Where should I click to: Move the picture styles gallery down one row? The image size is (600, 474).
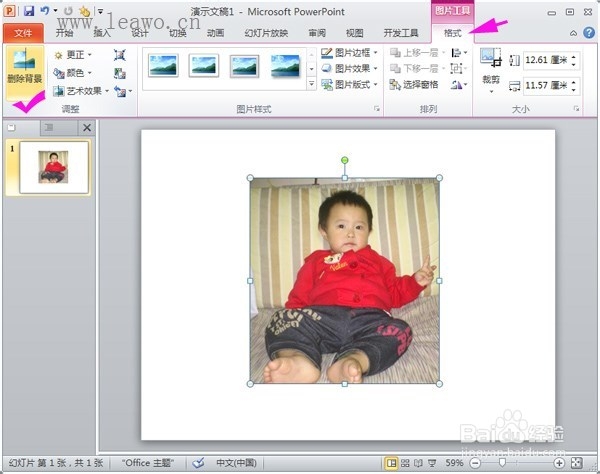click(x=312, y=69)
